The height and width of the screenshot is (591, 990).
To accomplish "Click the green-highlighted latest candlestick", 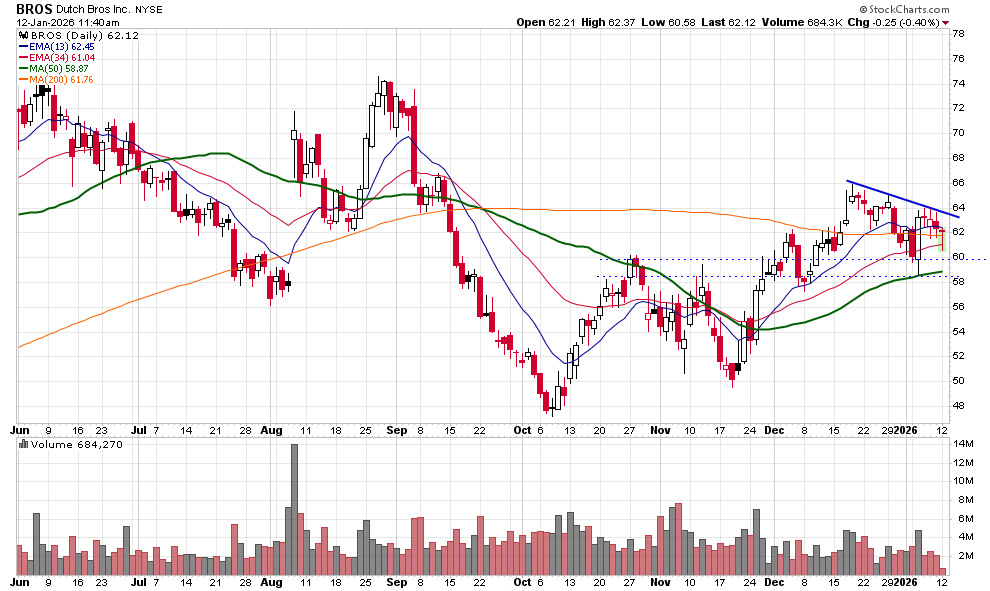I will coord(942,240).
